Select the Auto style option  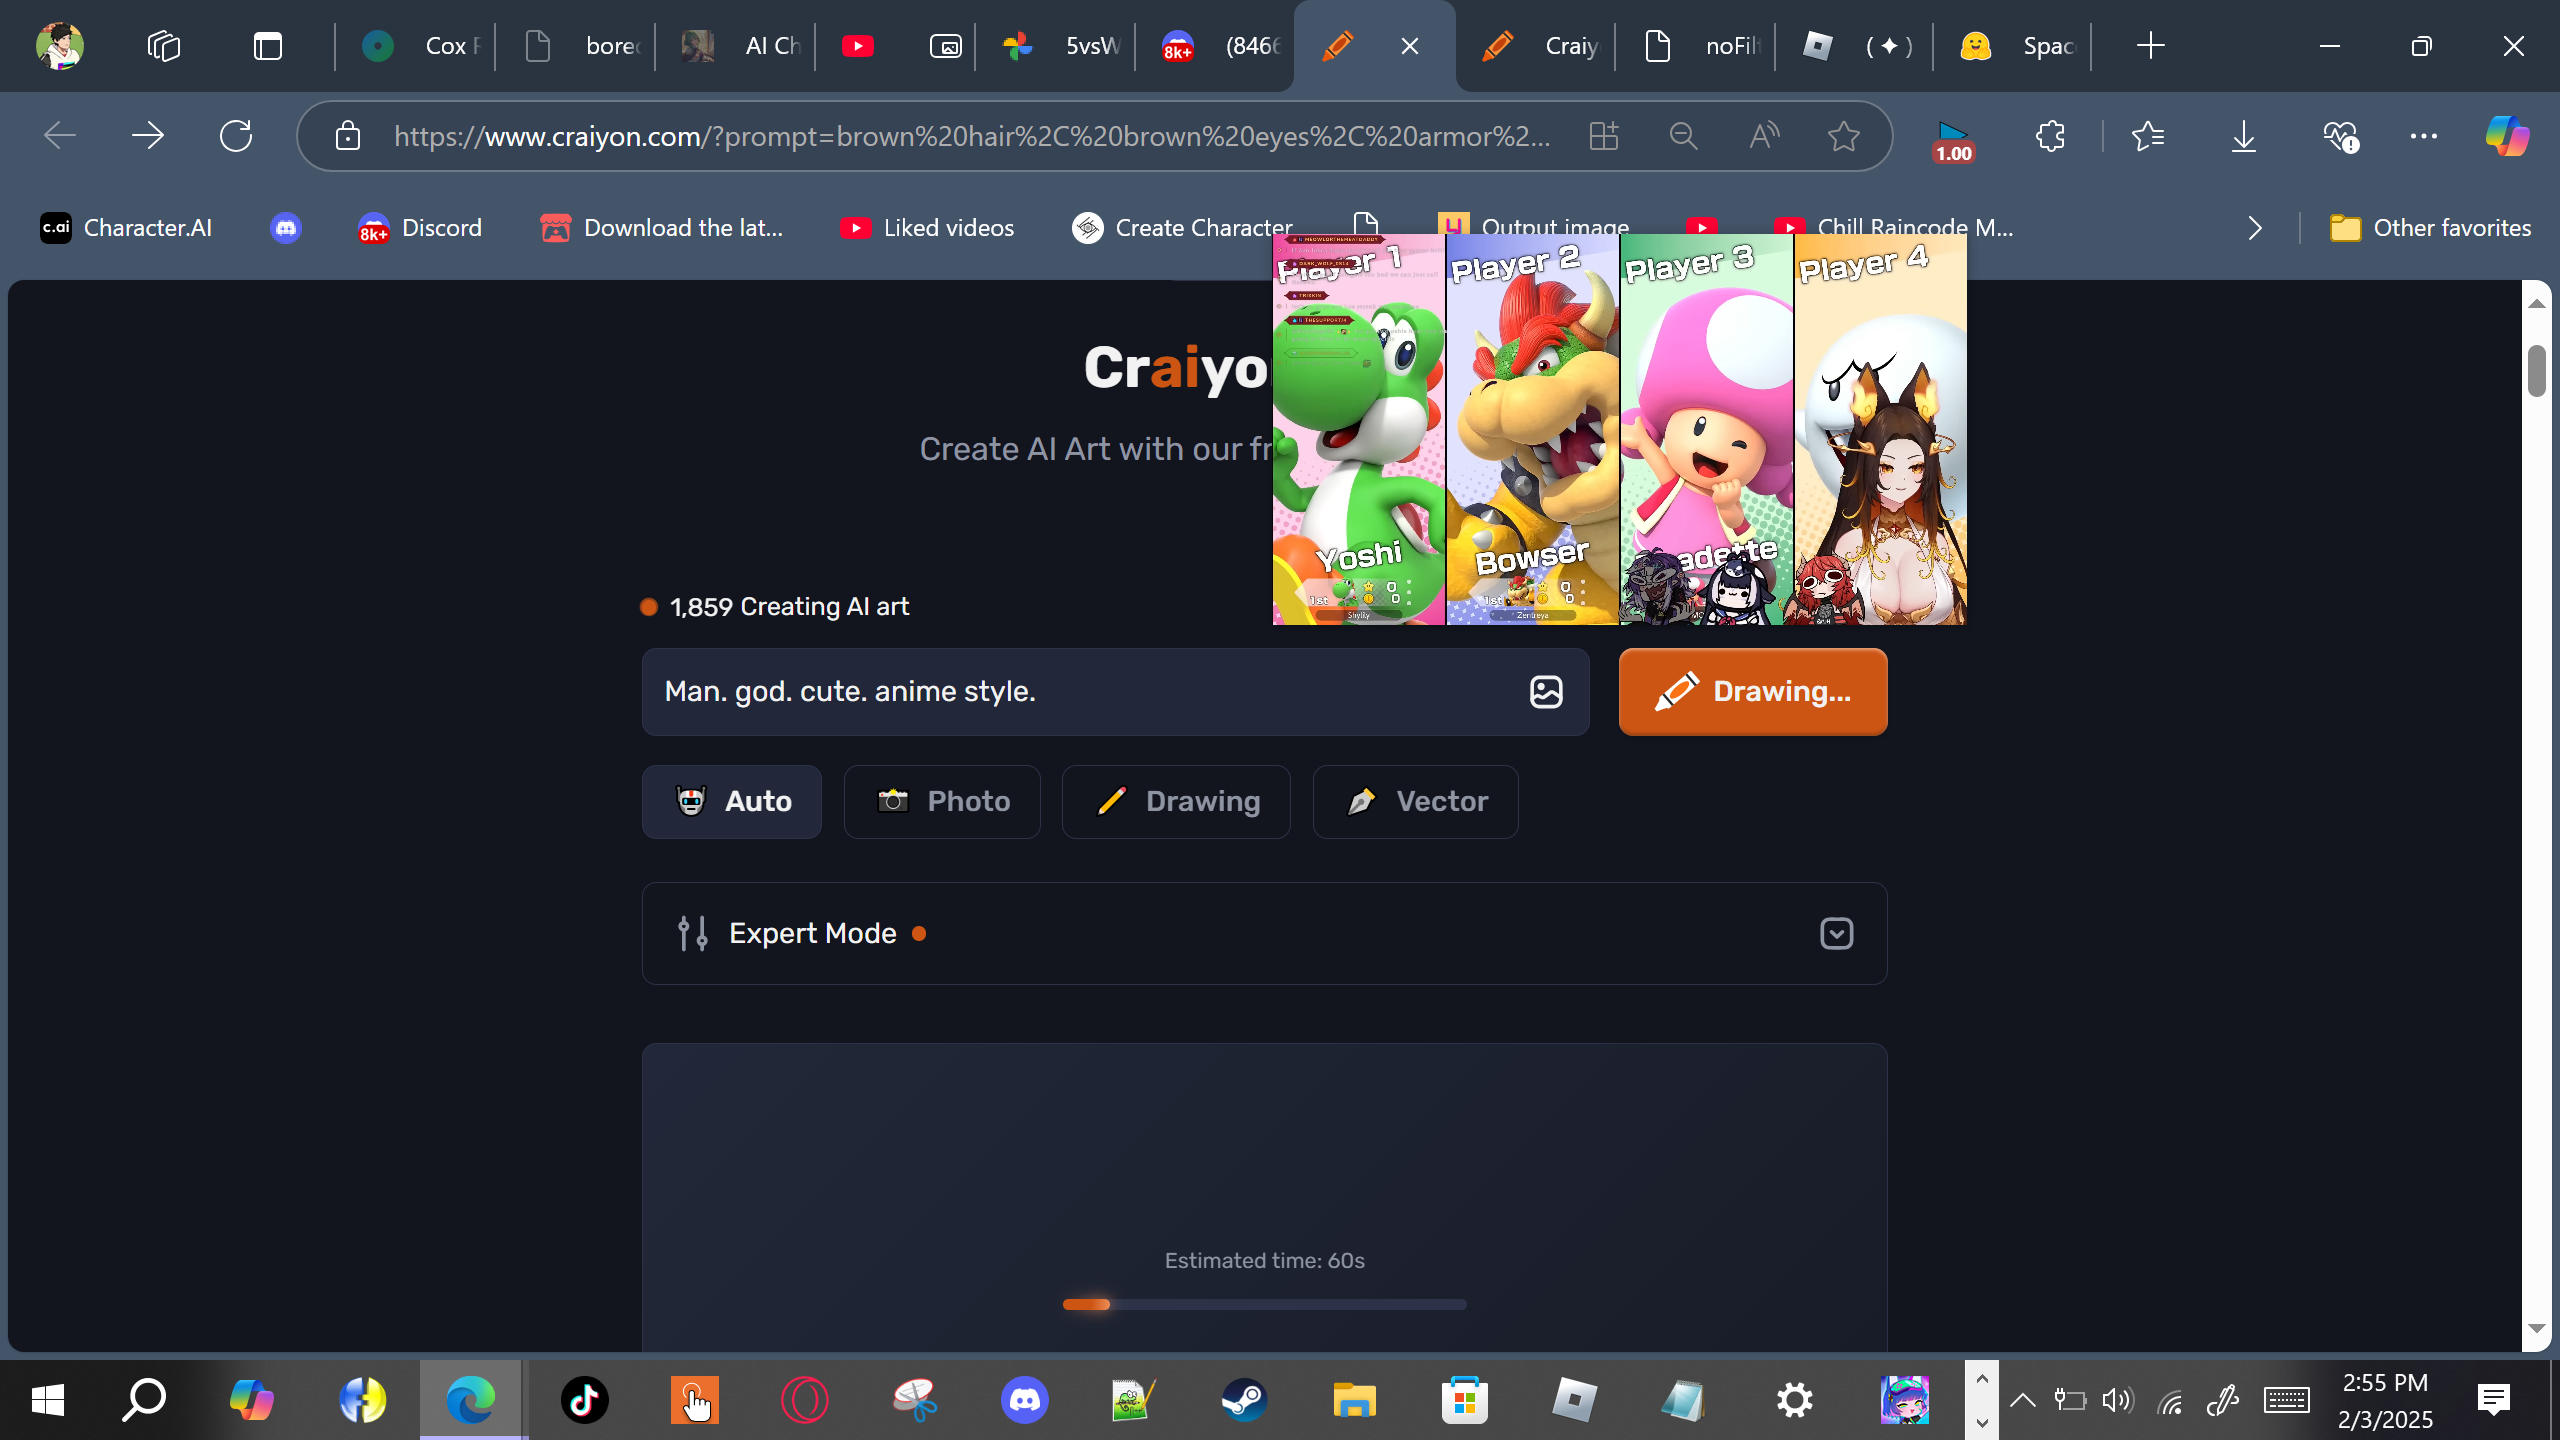pyautogui.click(x=732, y=802)
